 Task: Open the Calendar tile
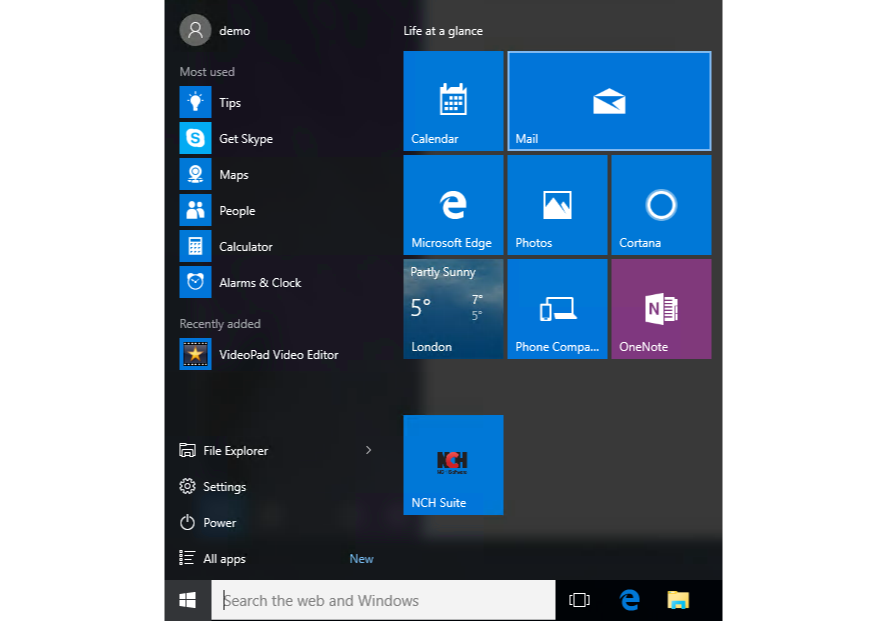tap(453, 101)
